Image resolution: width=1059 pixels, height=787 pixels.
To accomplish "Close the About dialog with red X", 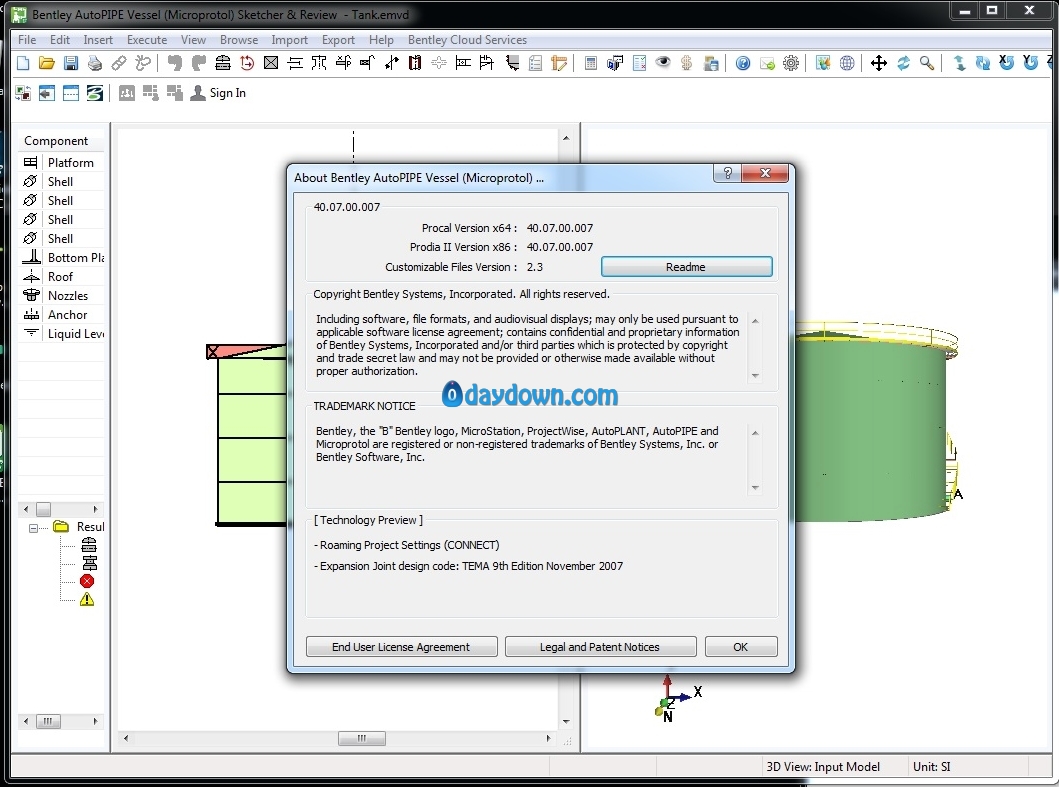I will (x=765, y=173).
